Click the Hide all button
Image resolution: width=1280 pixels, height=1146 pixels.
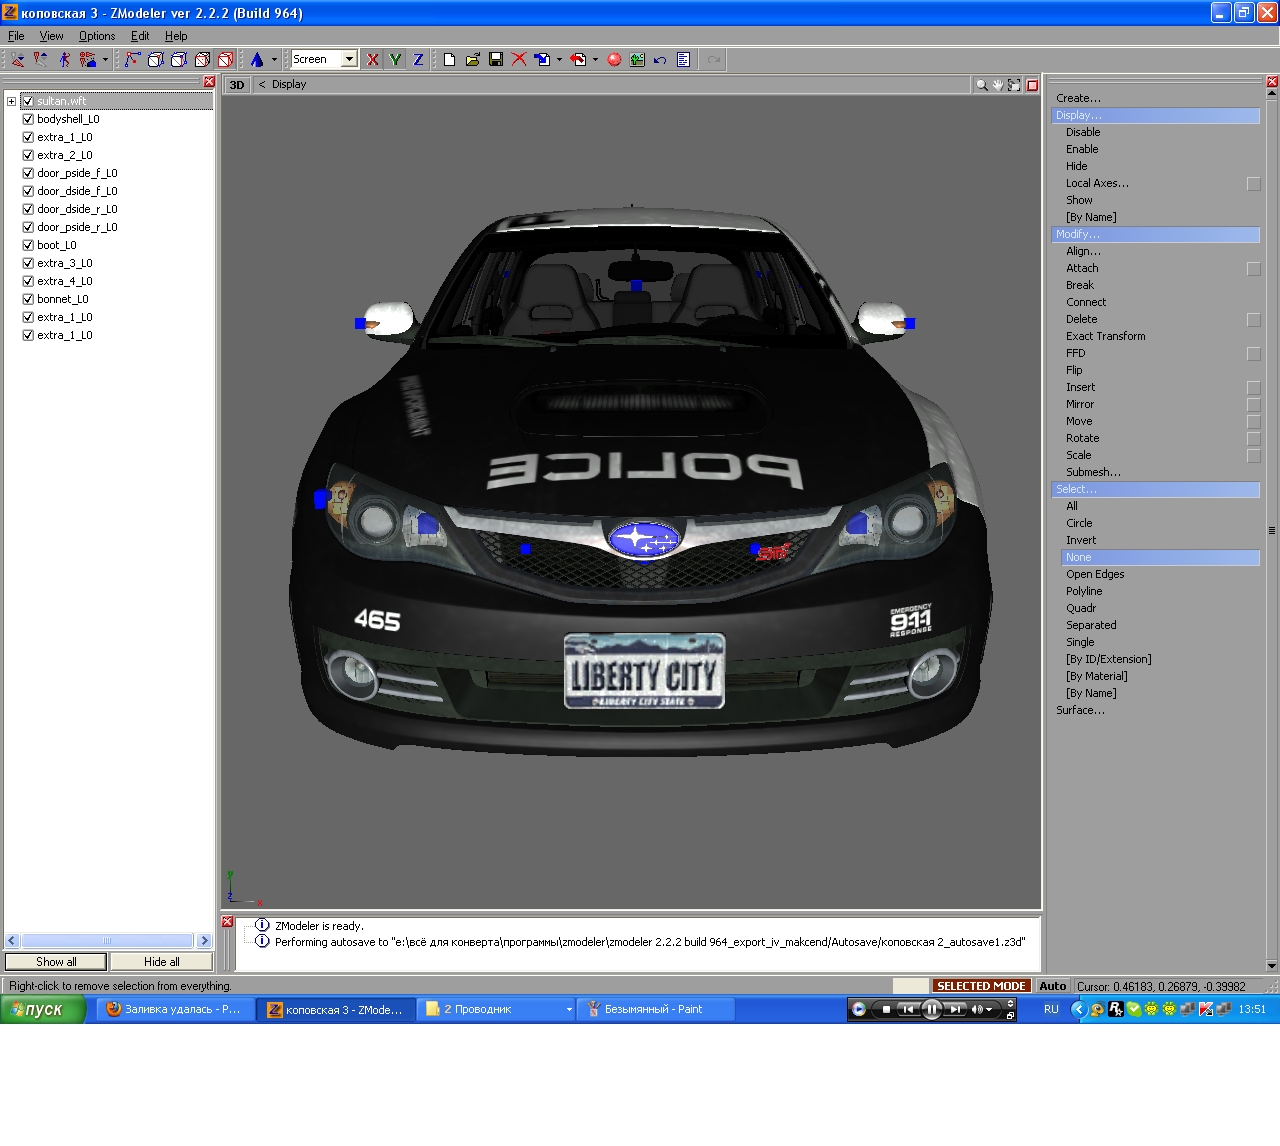161,962
